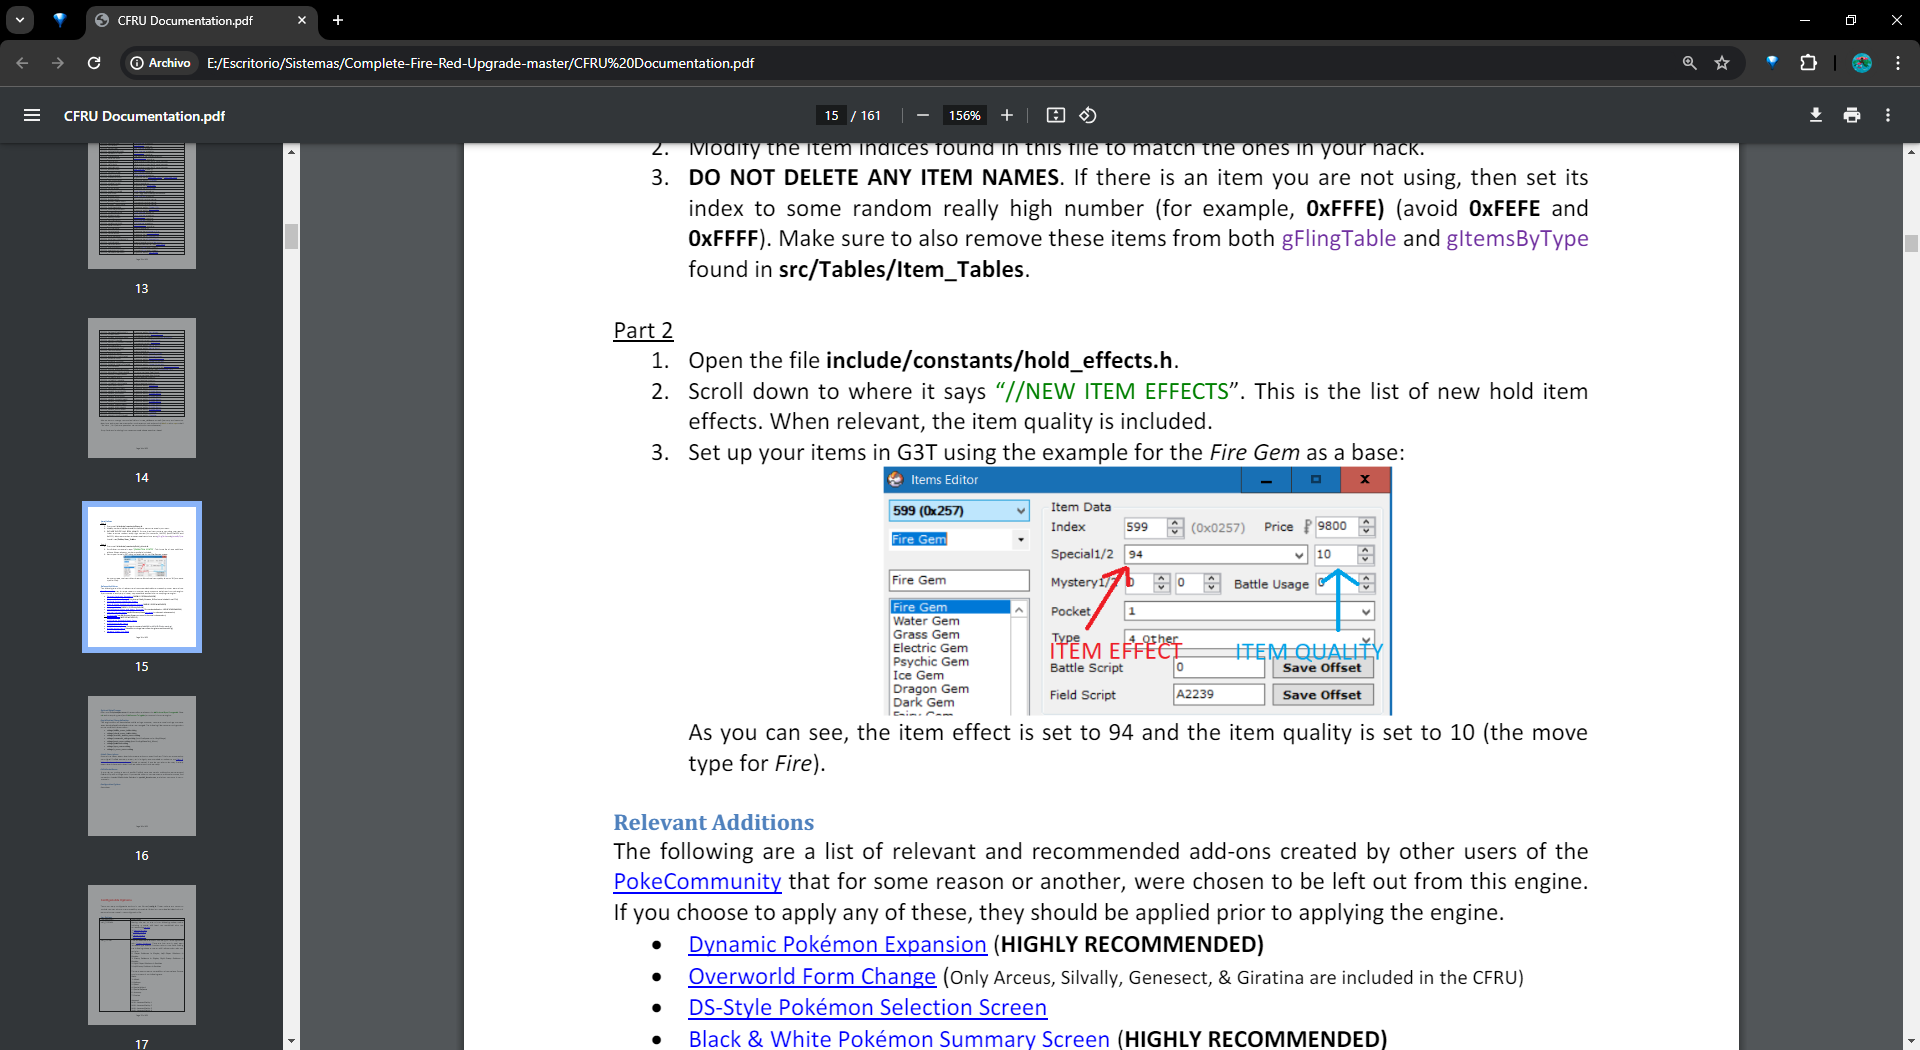Download the PDF file
The width and height of the screenshot is (1920, 1050).
tap(1816, 115)
